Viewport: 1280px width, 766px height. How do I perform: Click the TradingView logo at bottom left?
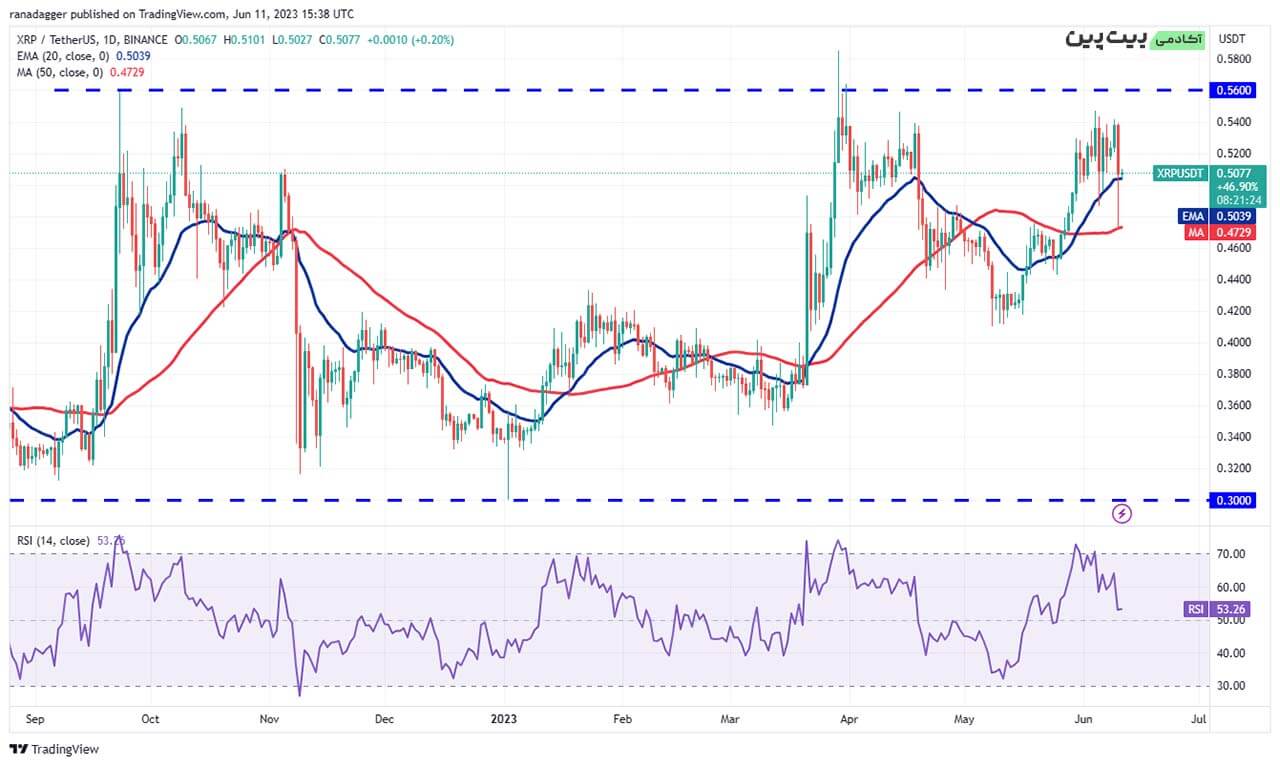point(55,749)
